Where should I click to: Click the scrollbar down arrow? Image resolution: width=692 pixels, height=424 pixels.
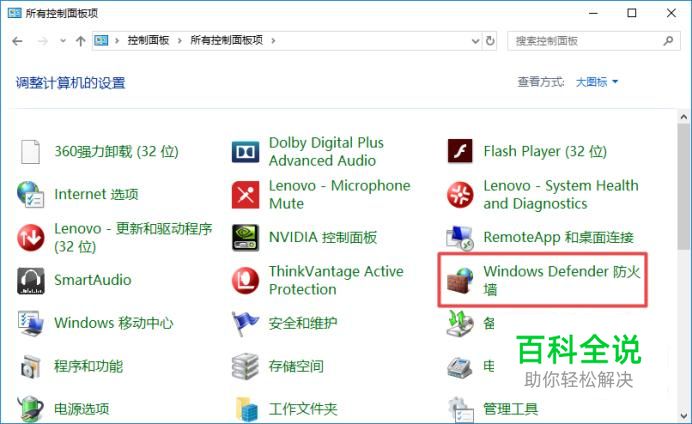[684, 416]
